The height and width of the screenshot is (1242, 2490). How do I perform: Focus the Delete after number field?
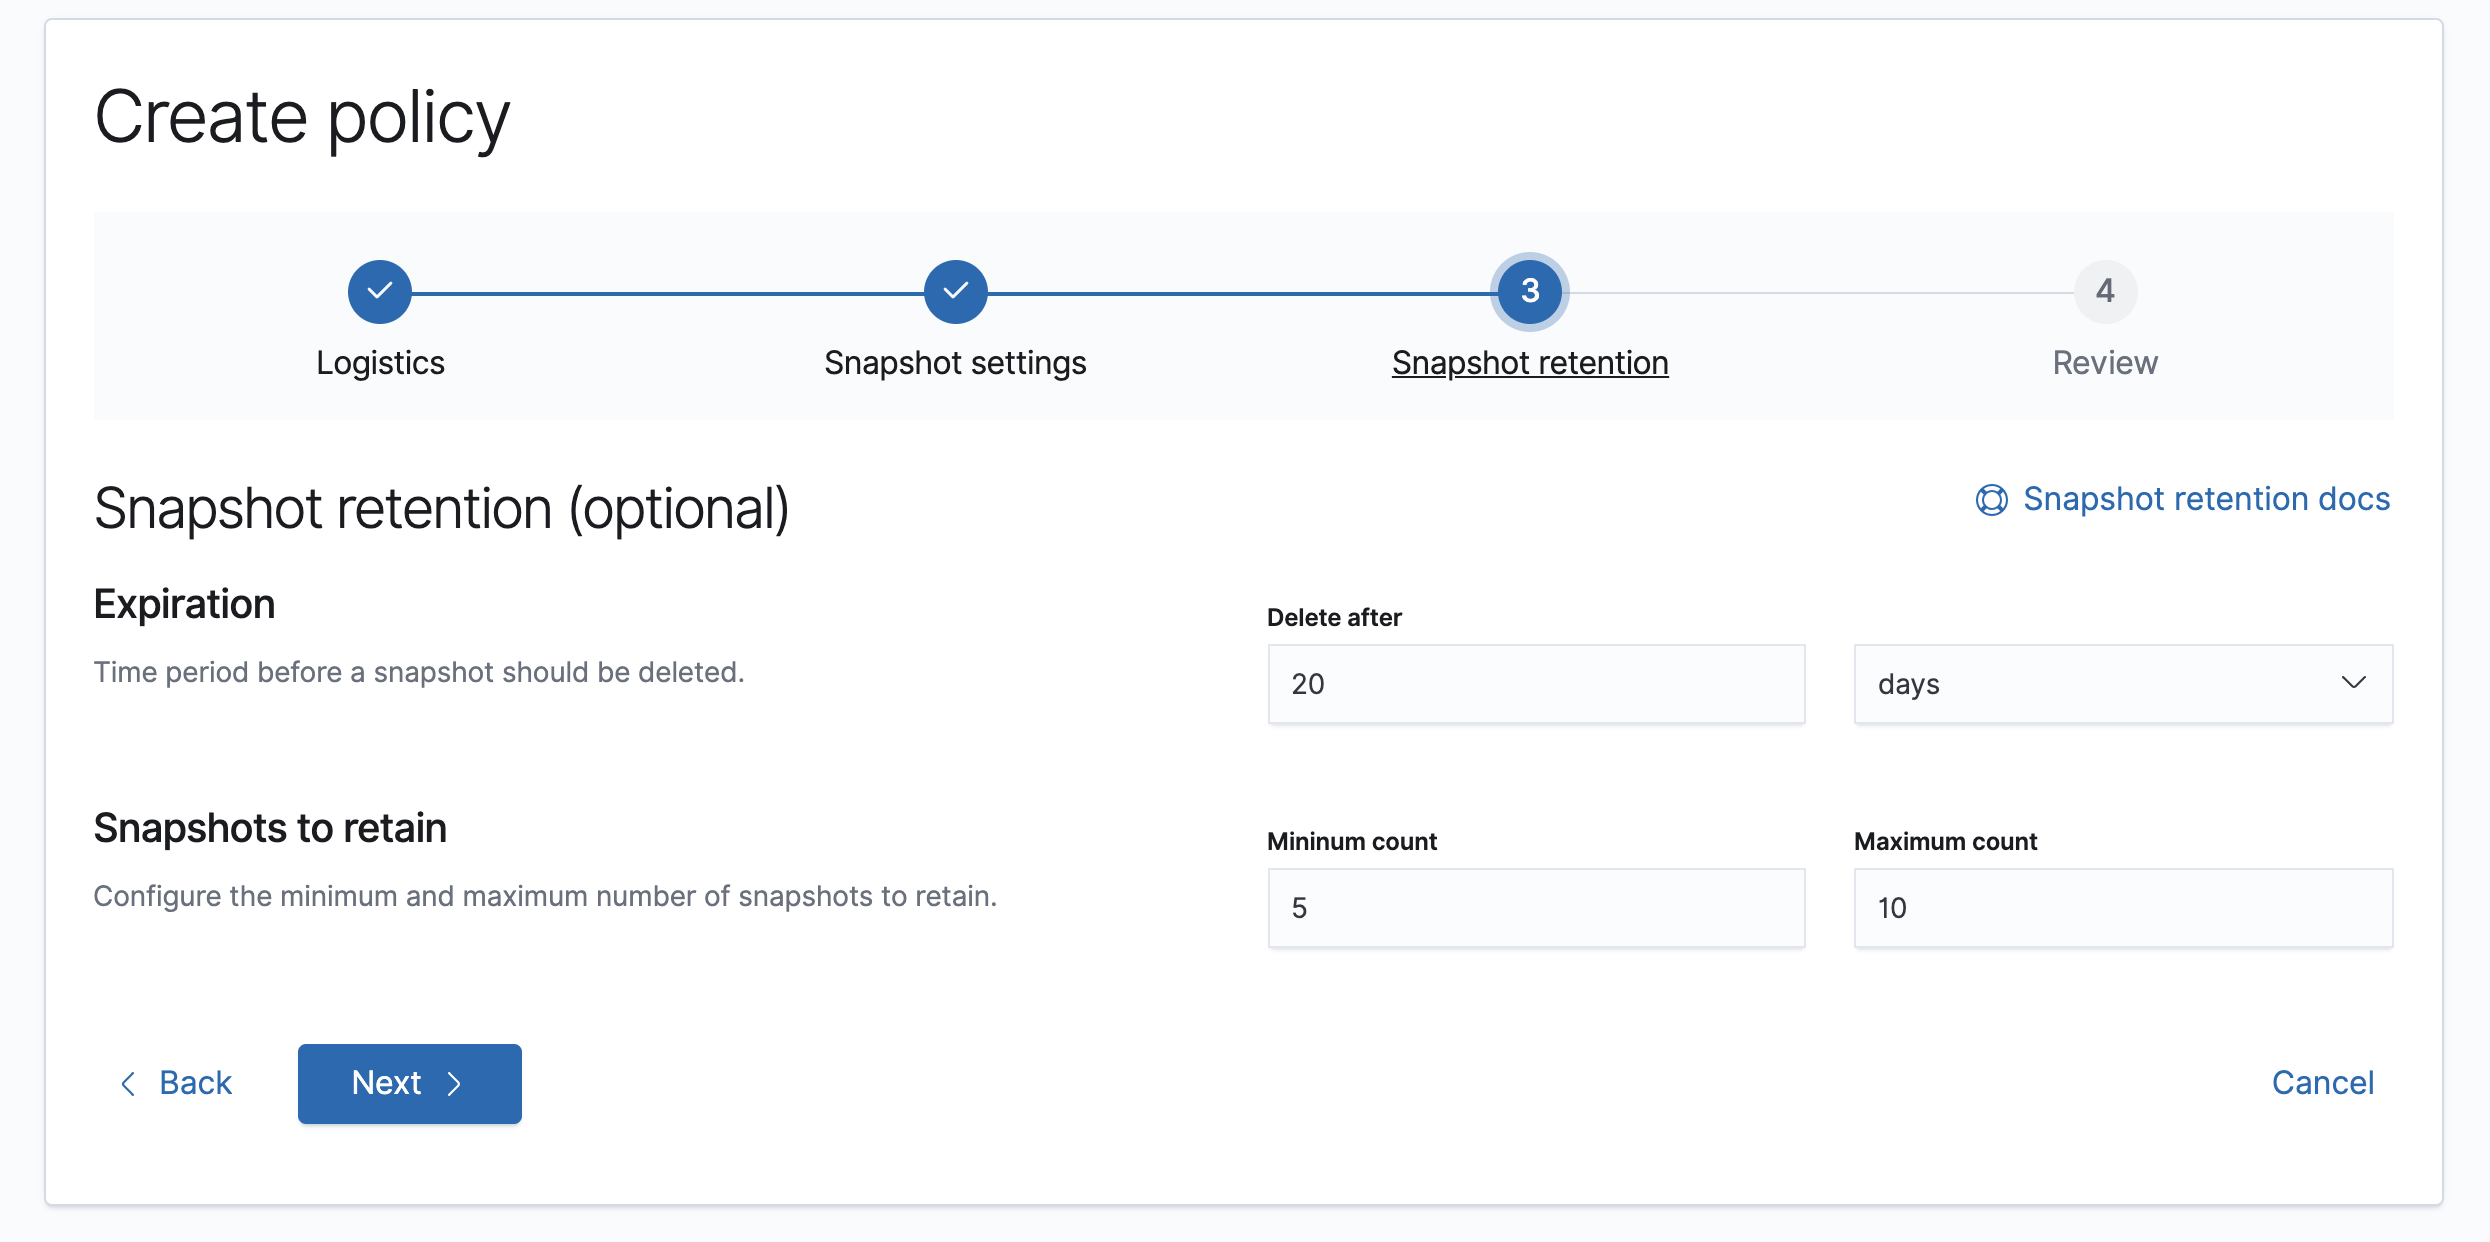(x=1536, y=684)
